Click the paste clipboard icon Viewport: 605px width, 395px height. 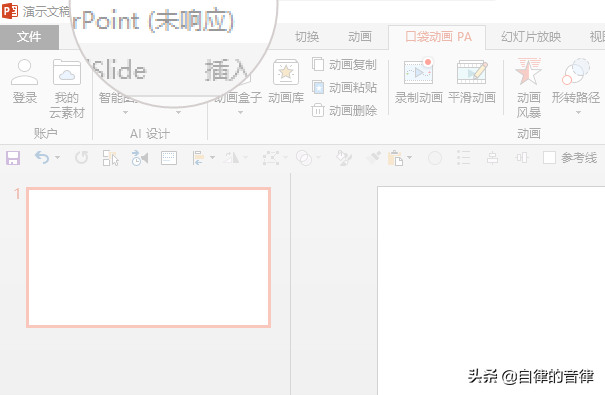pyautogui.click(x=395, y=158)
